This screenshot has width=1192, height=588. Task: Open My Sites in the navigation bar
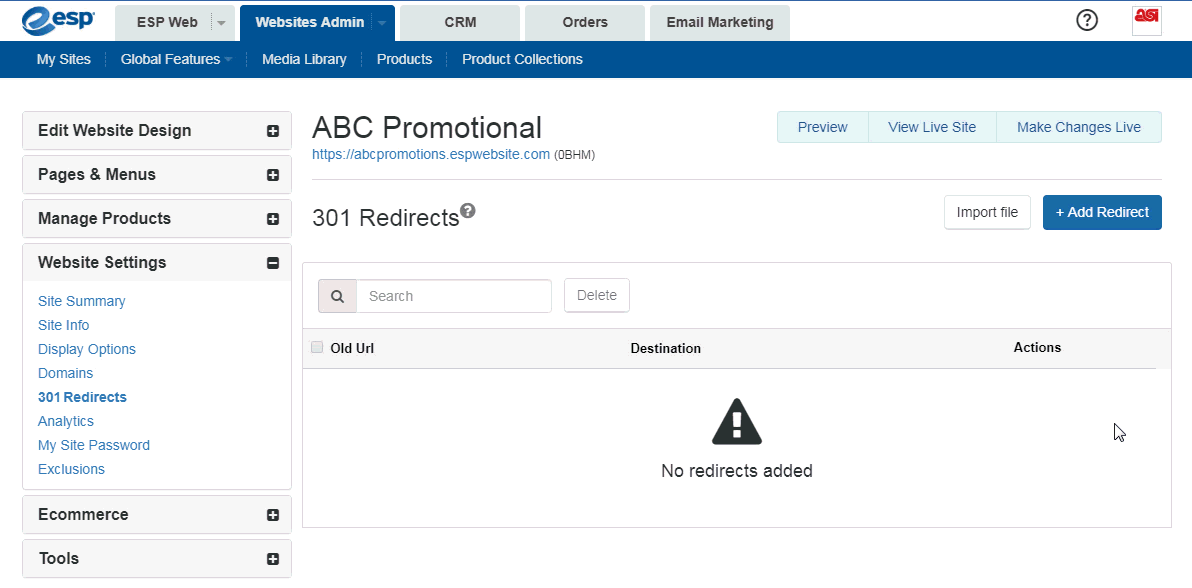coord(64,59)
